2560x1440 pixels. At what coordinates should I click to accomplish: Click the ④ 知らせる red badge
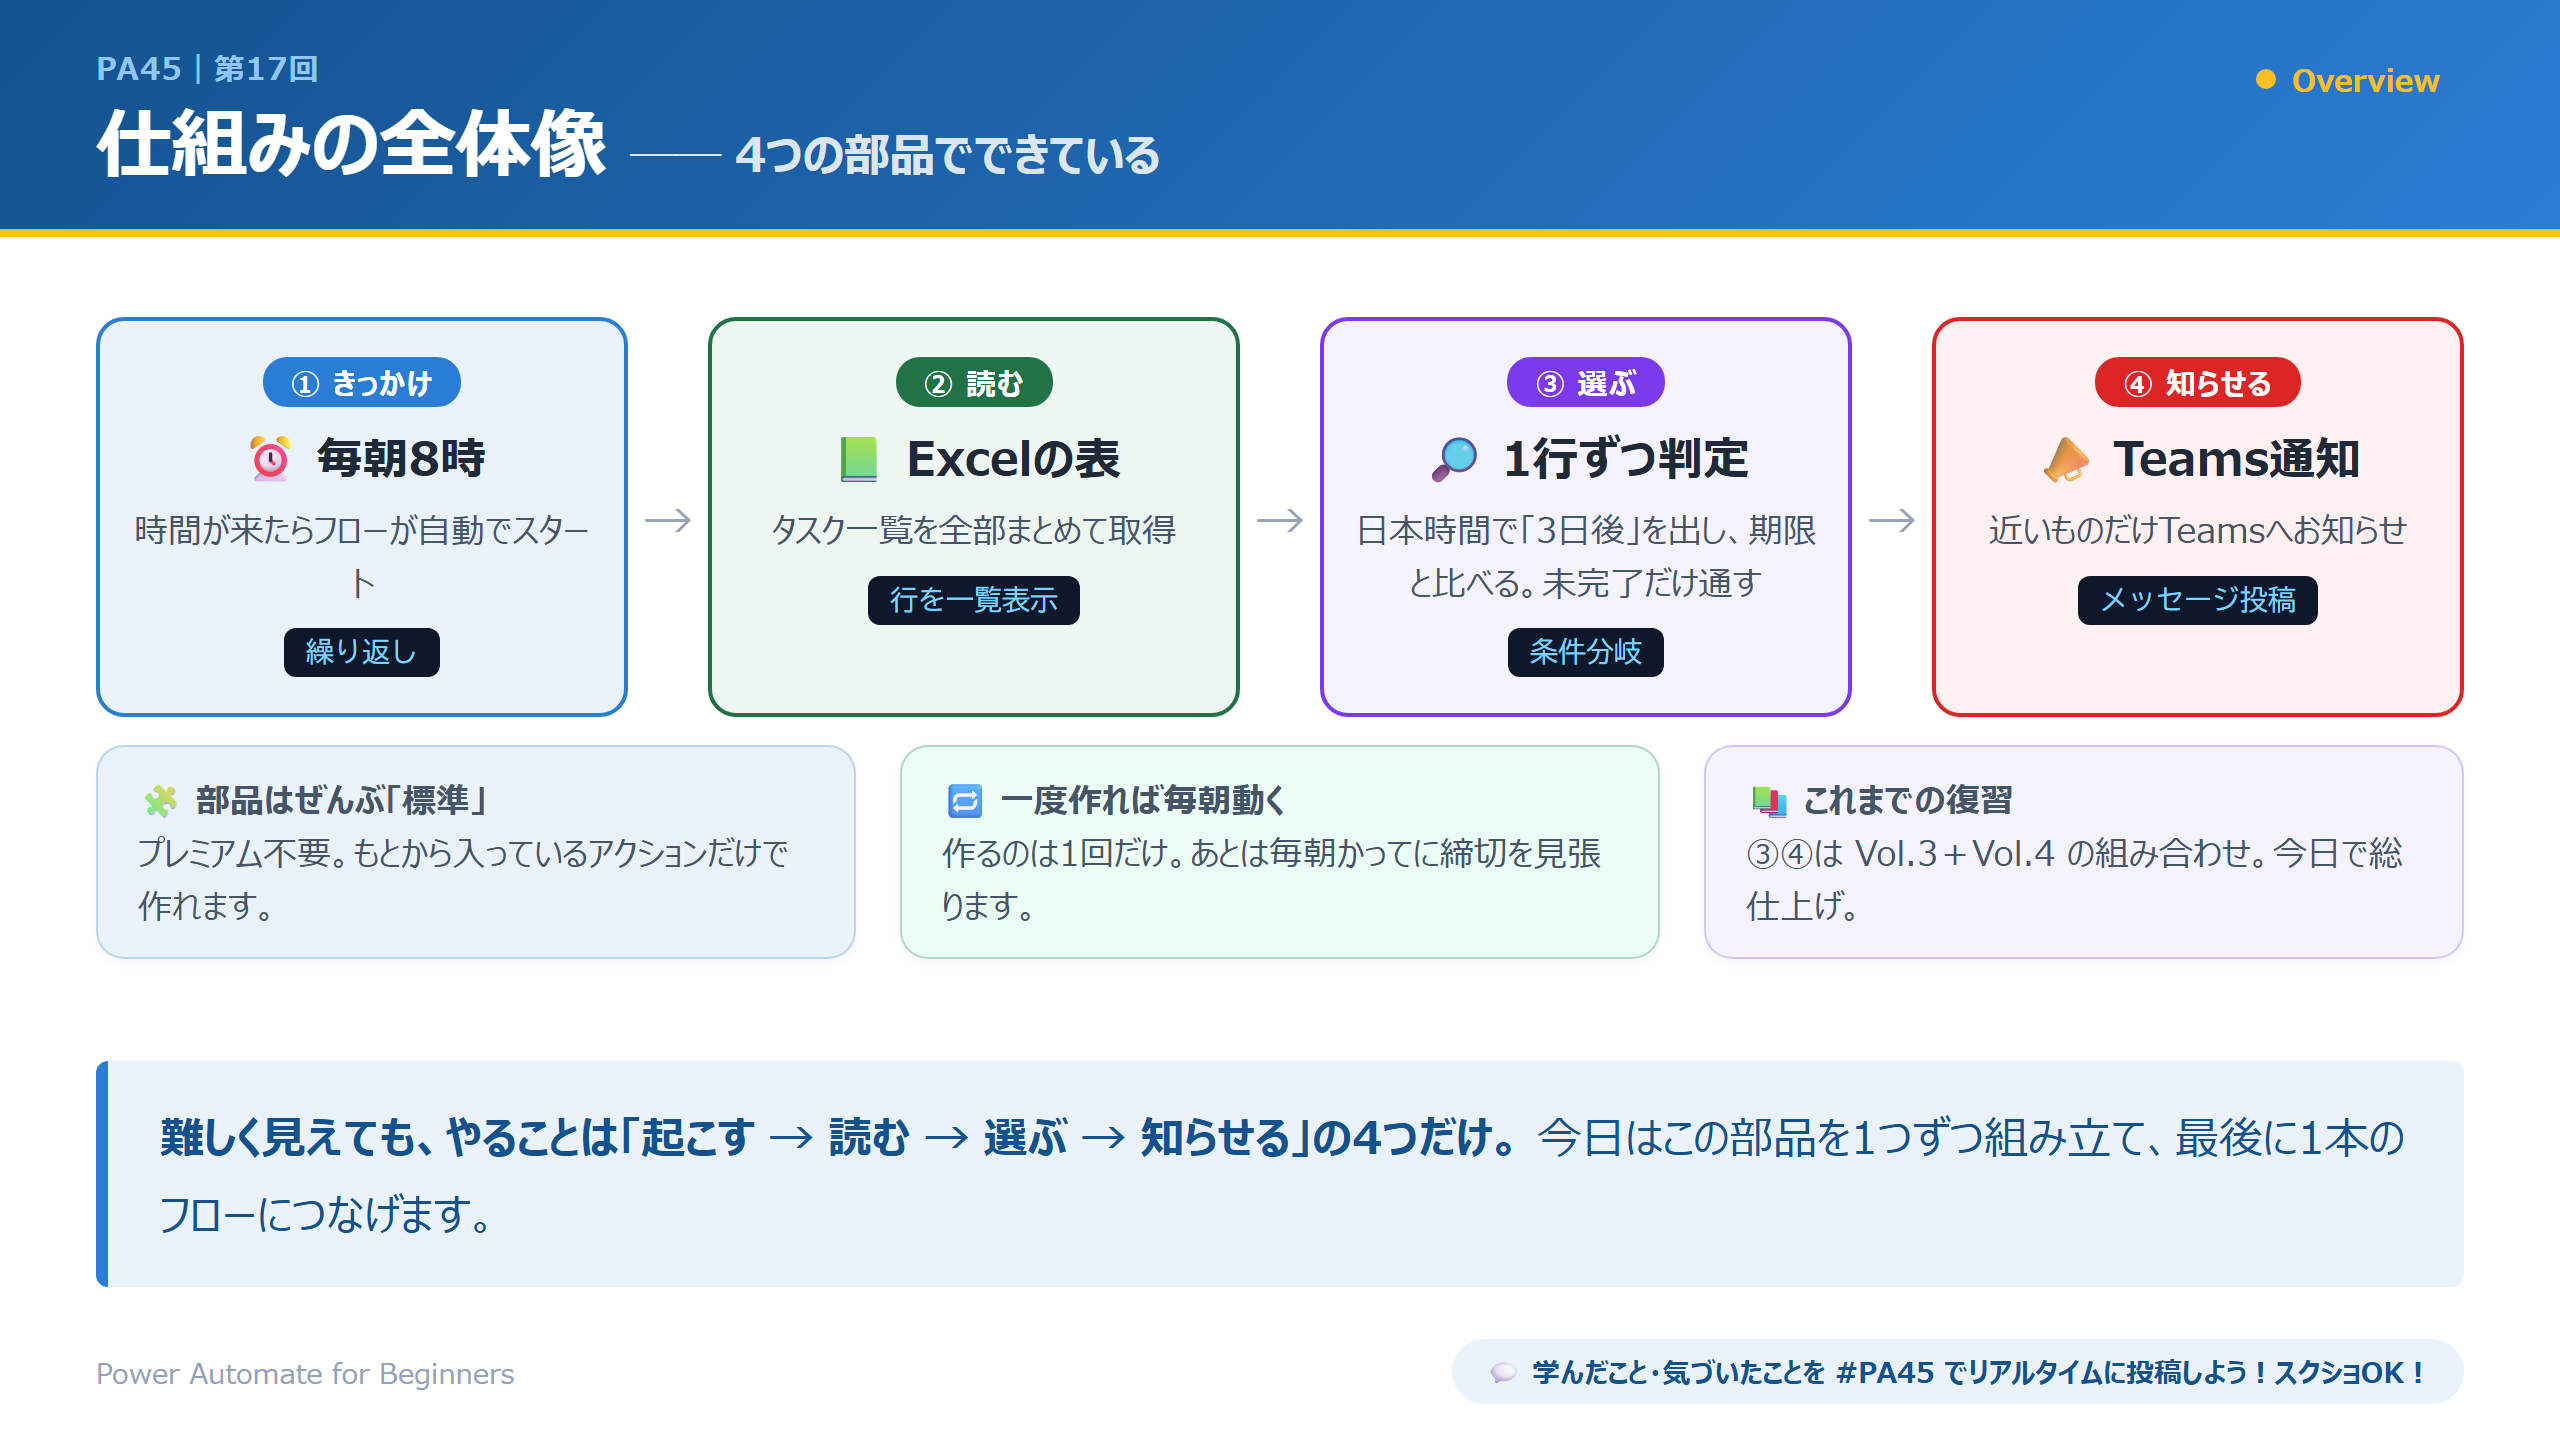(x=2198, y=382)
